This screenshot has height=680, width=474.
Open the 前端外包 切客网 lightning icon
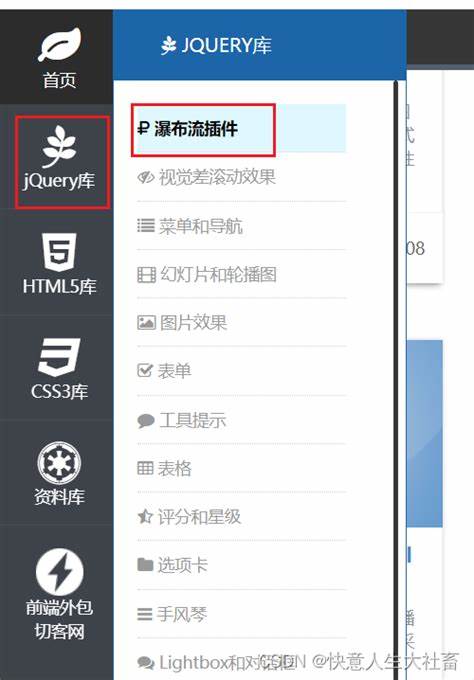click(59, 572)
